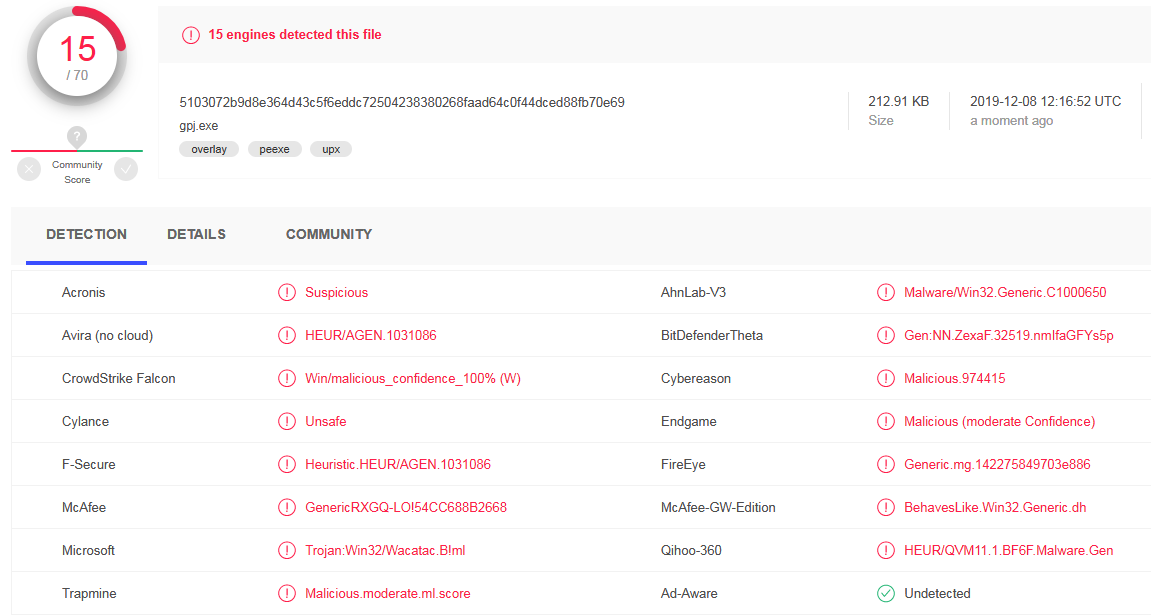Select the SHA-256 file hash text

402,103
